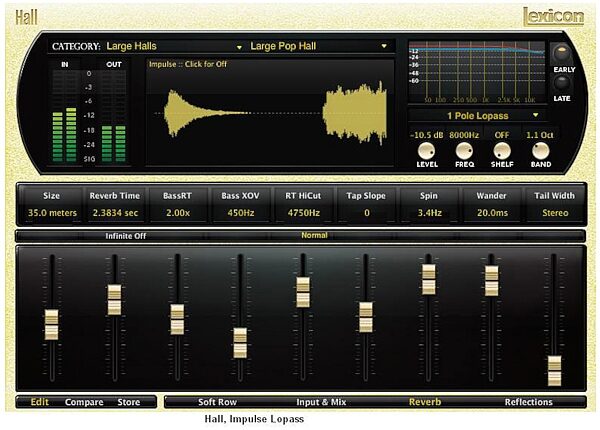The width and height of the screenshot is (600, 430).
Task: Click the EQ frequency response graph
Action: pyautogui.click(x=477, y=72)
